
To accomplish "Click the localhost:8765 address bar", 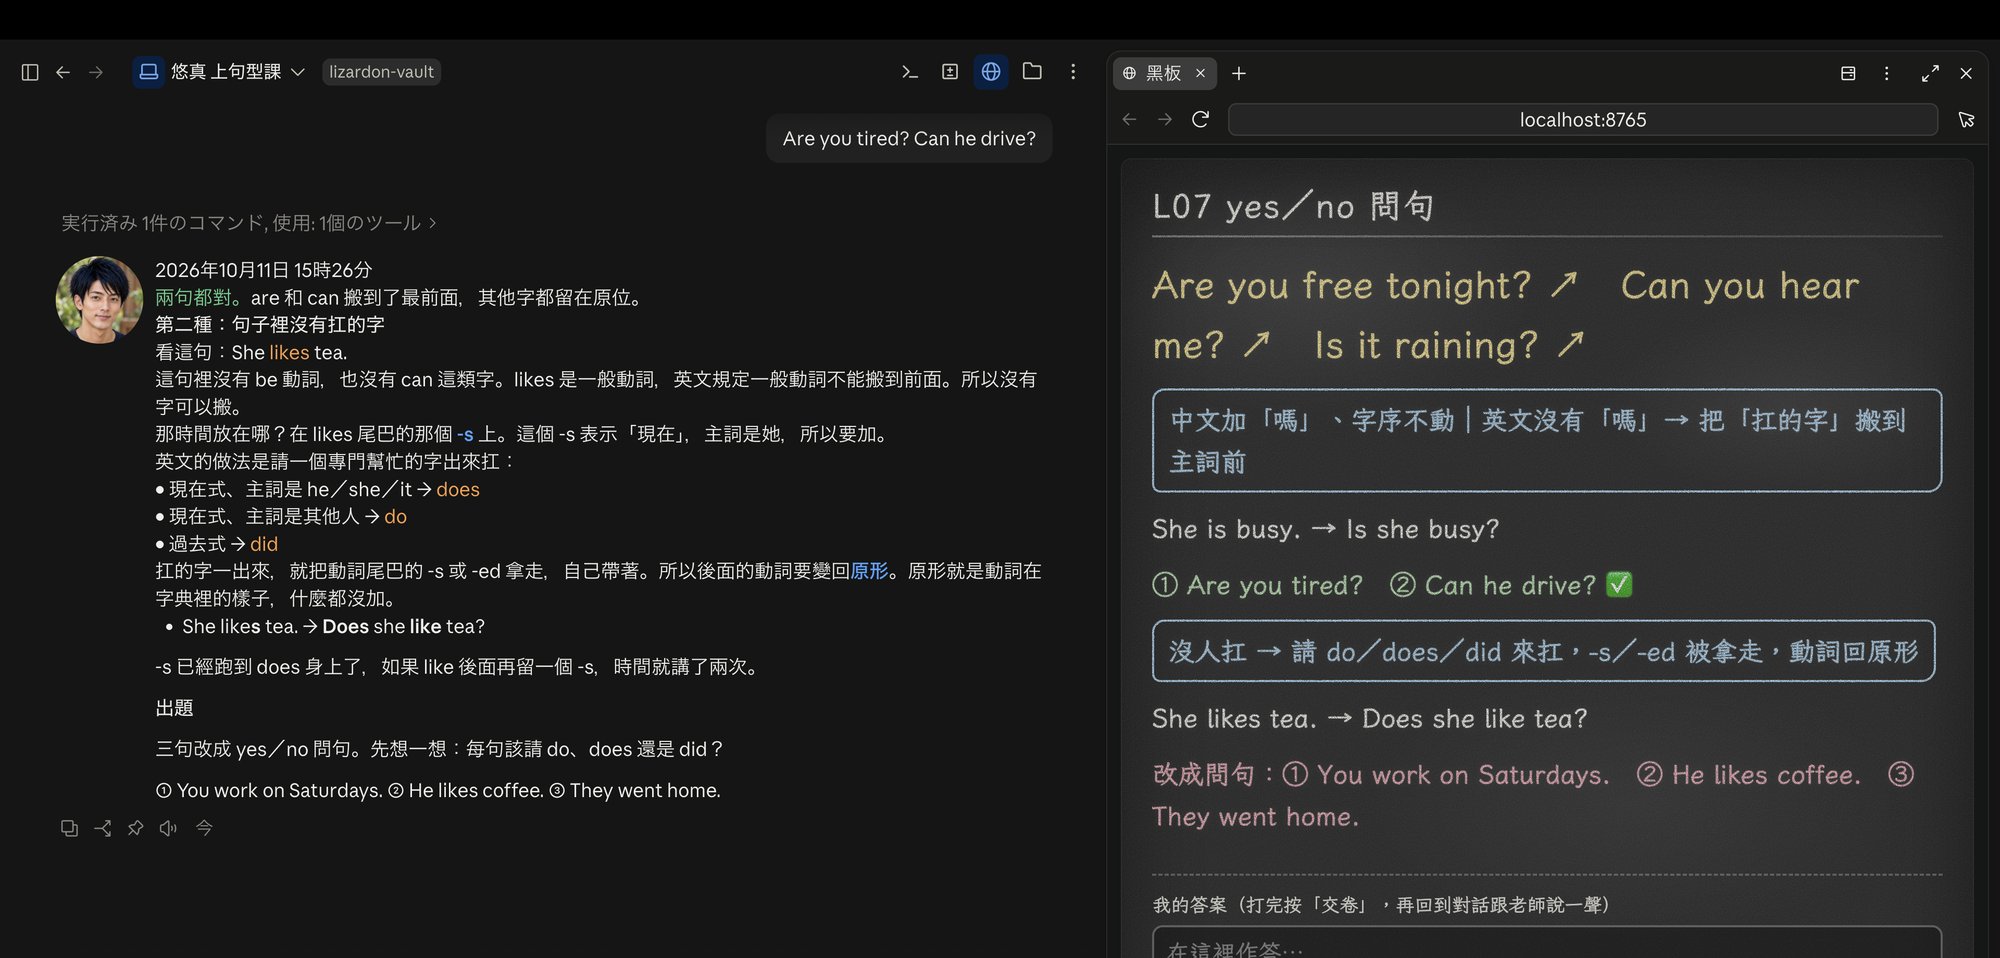I will [1583, 120].
